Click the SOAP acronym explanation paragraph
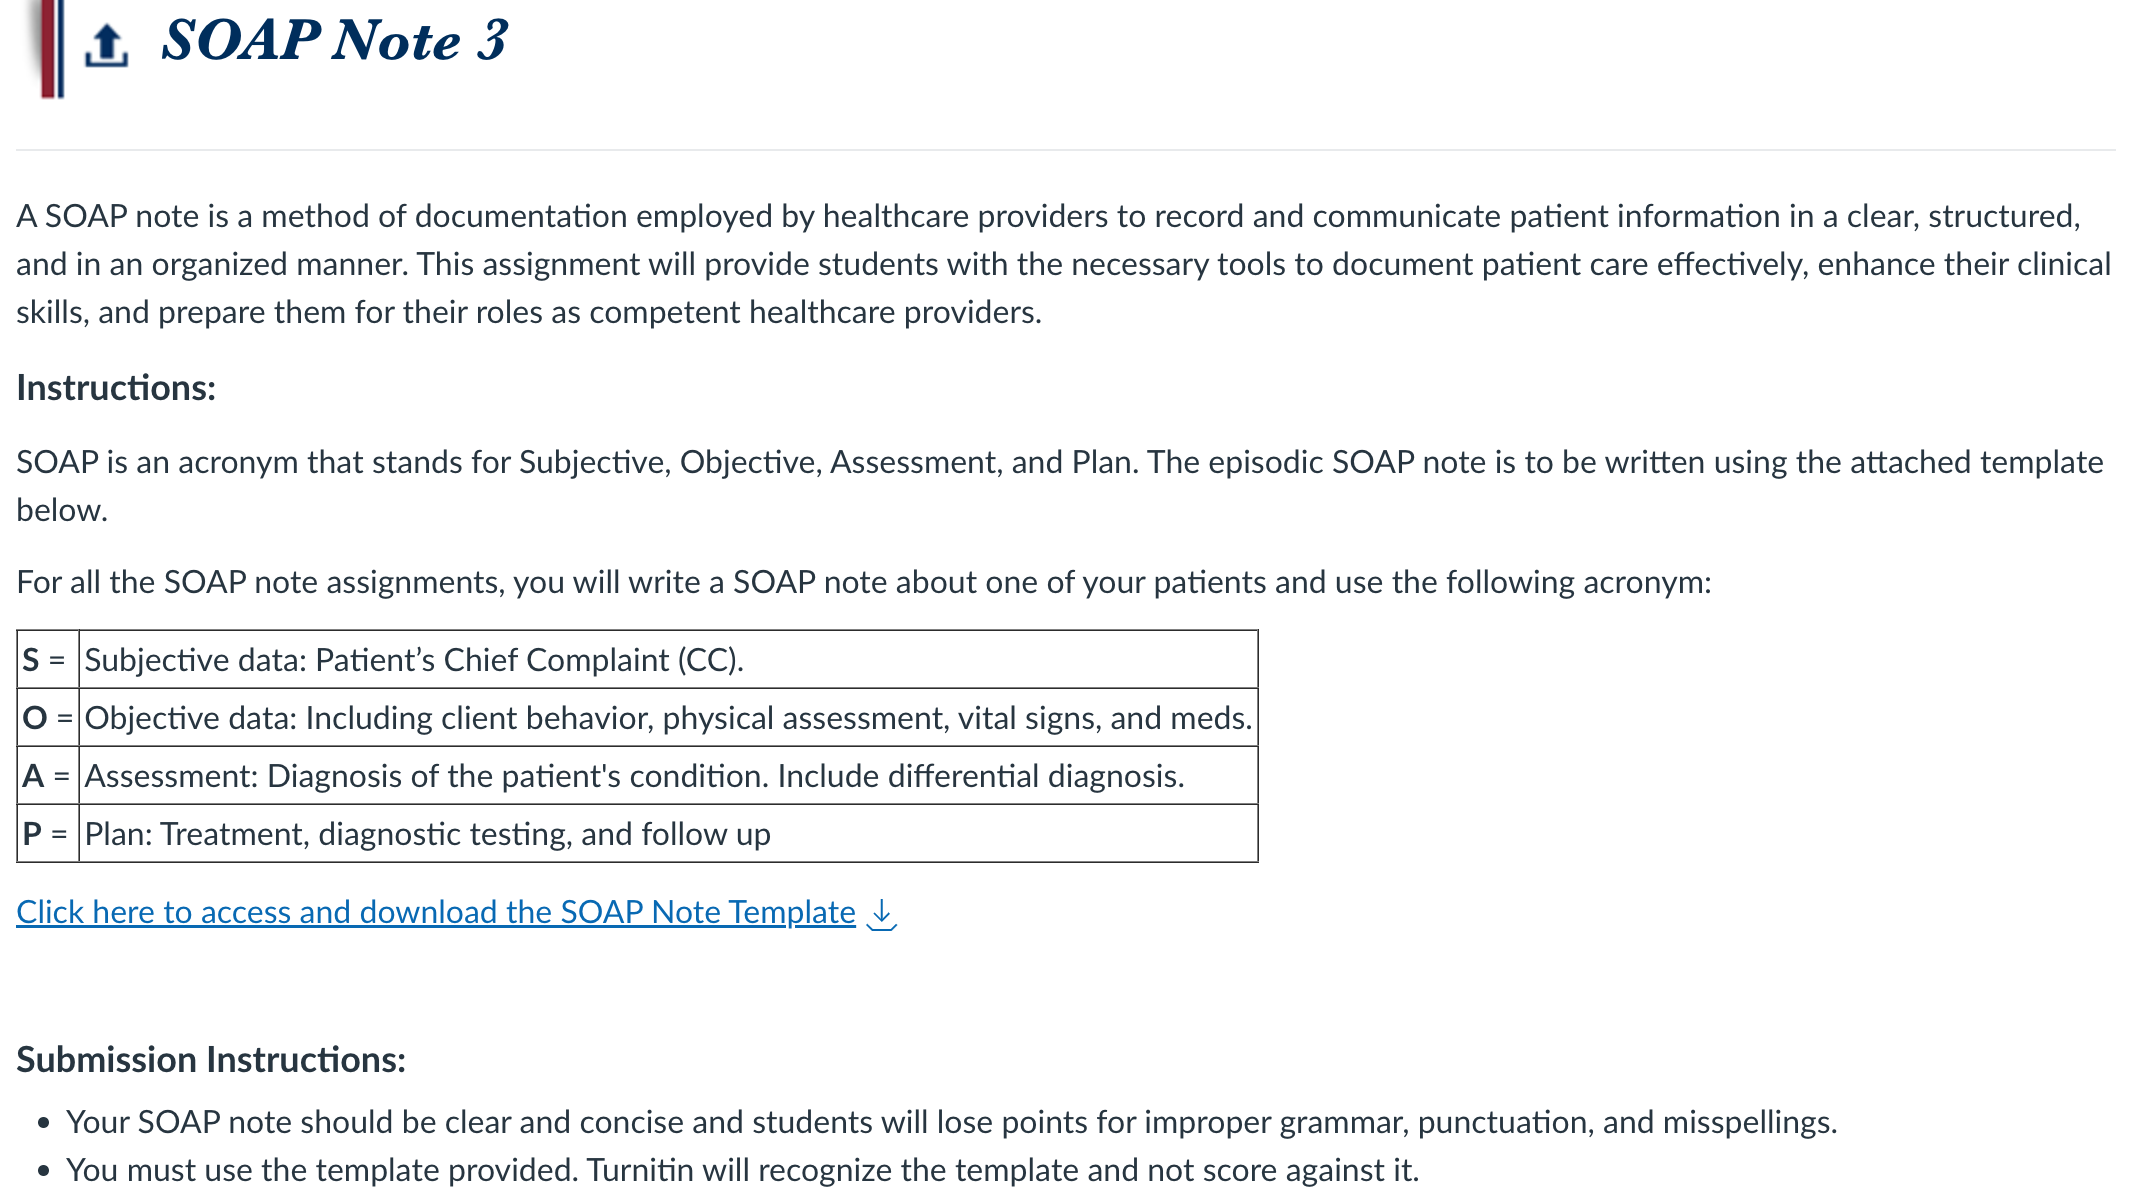Image resolution: width=2146 pixels, height=1202 pixels. point(1060,486)
